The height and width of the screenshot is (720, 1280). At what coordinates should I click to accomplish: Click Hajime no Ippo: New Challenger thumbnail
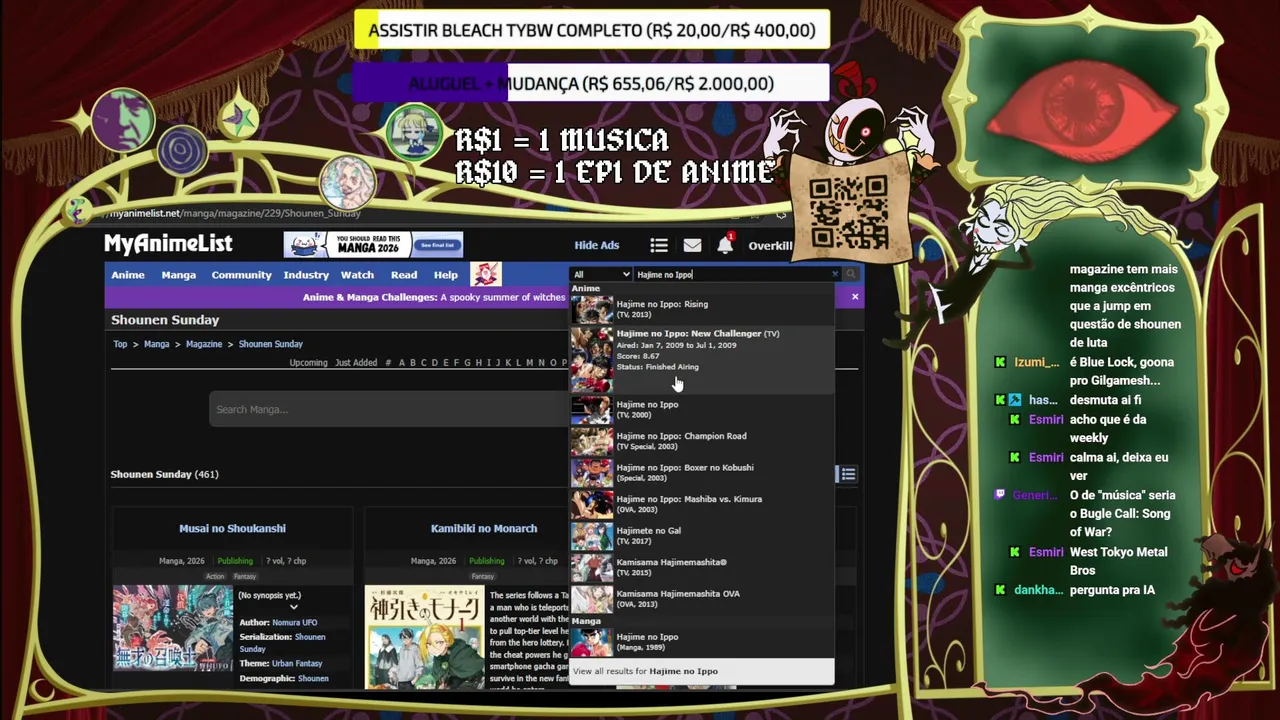click(x=592, y=360)
